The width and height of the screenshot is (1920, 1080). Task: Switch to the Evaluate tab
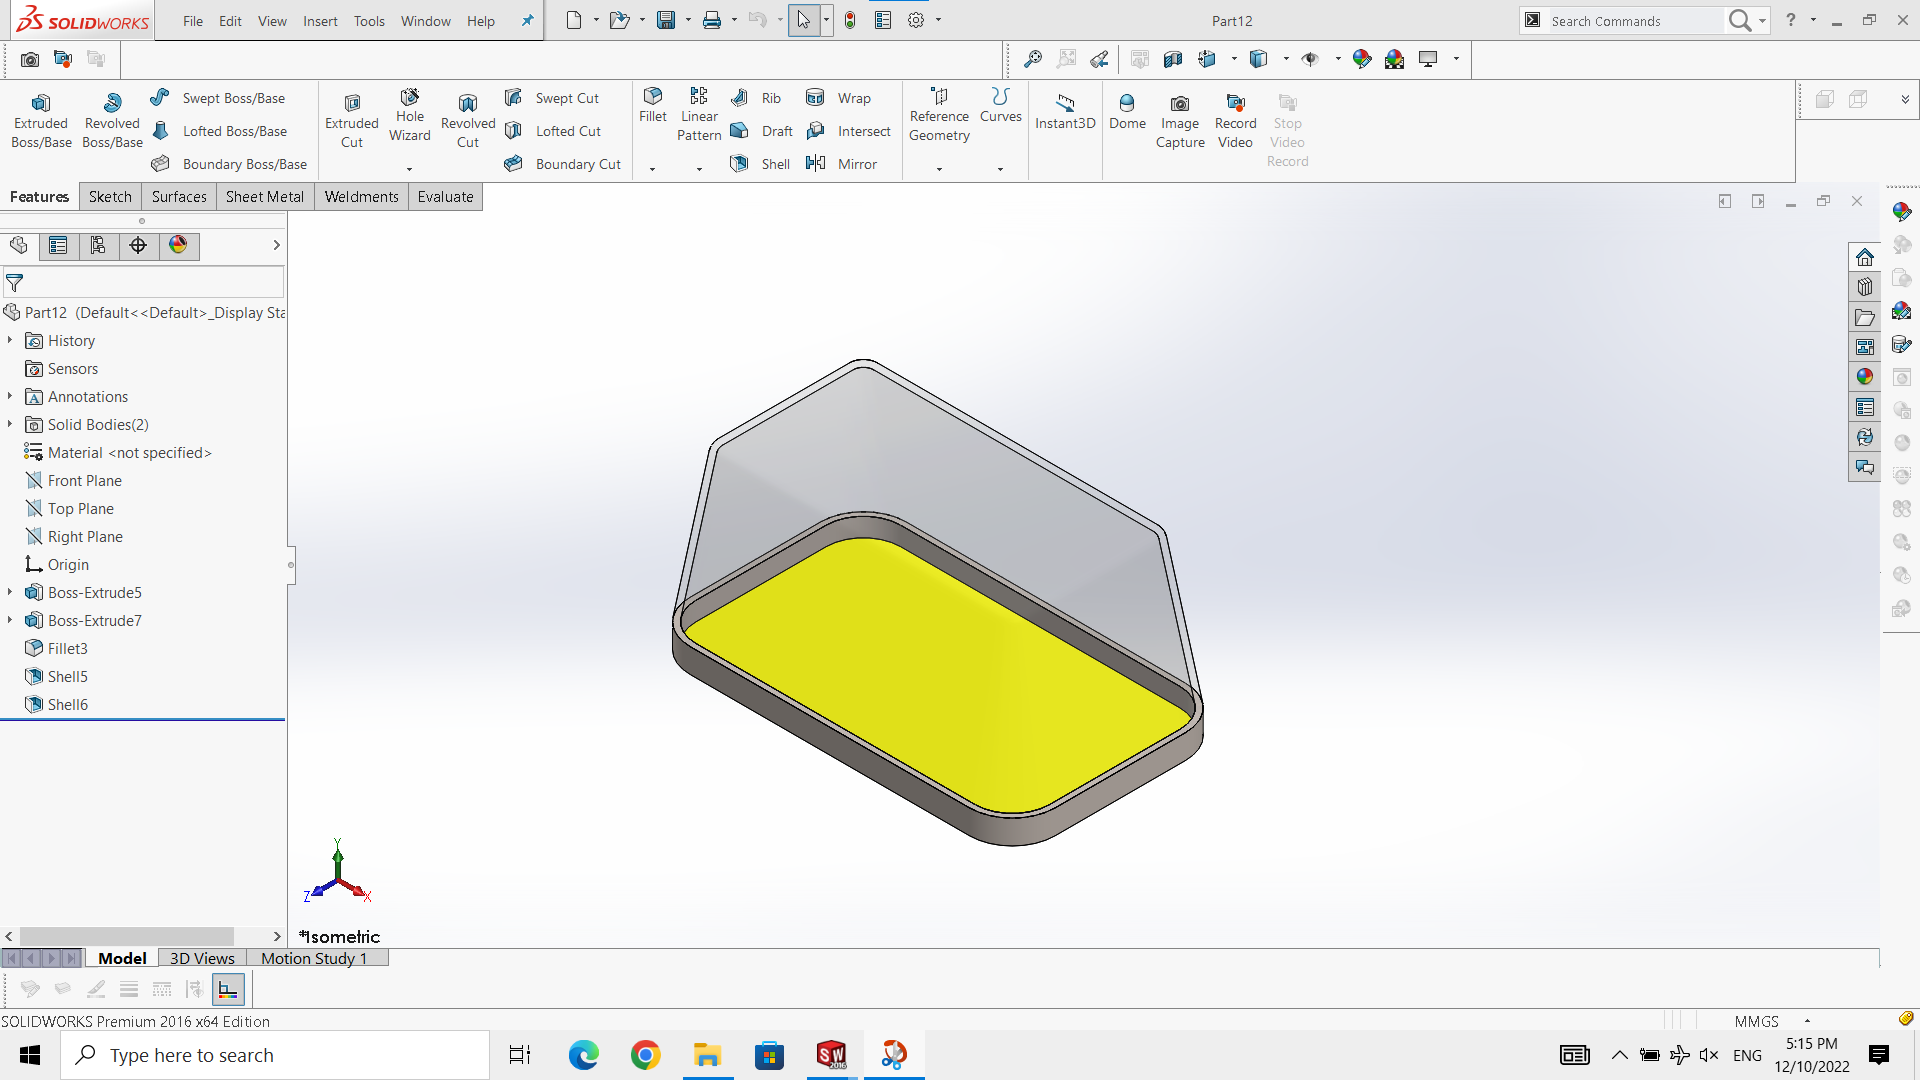[x=445, y=197]
